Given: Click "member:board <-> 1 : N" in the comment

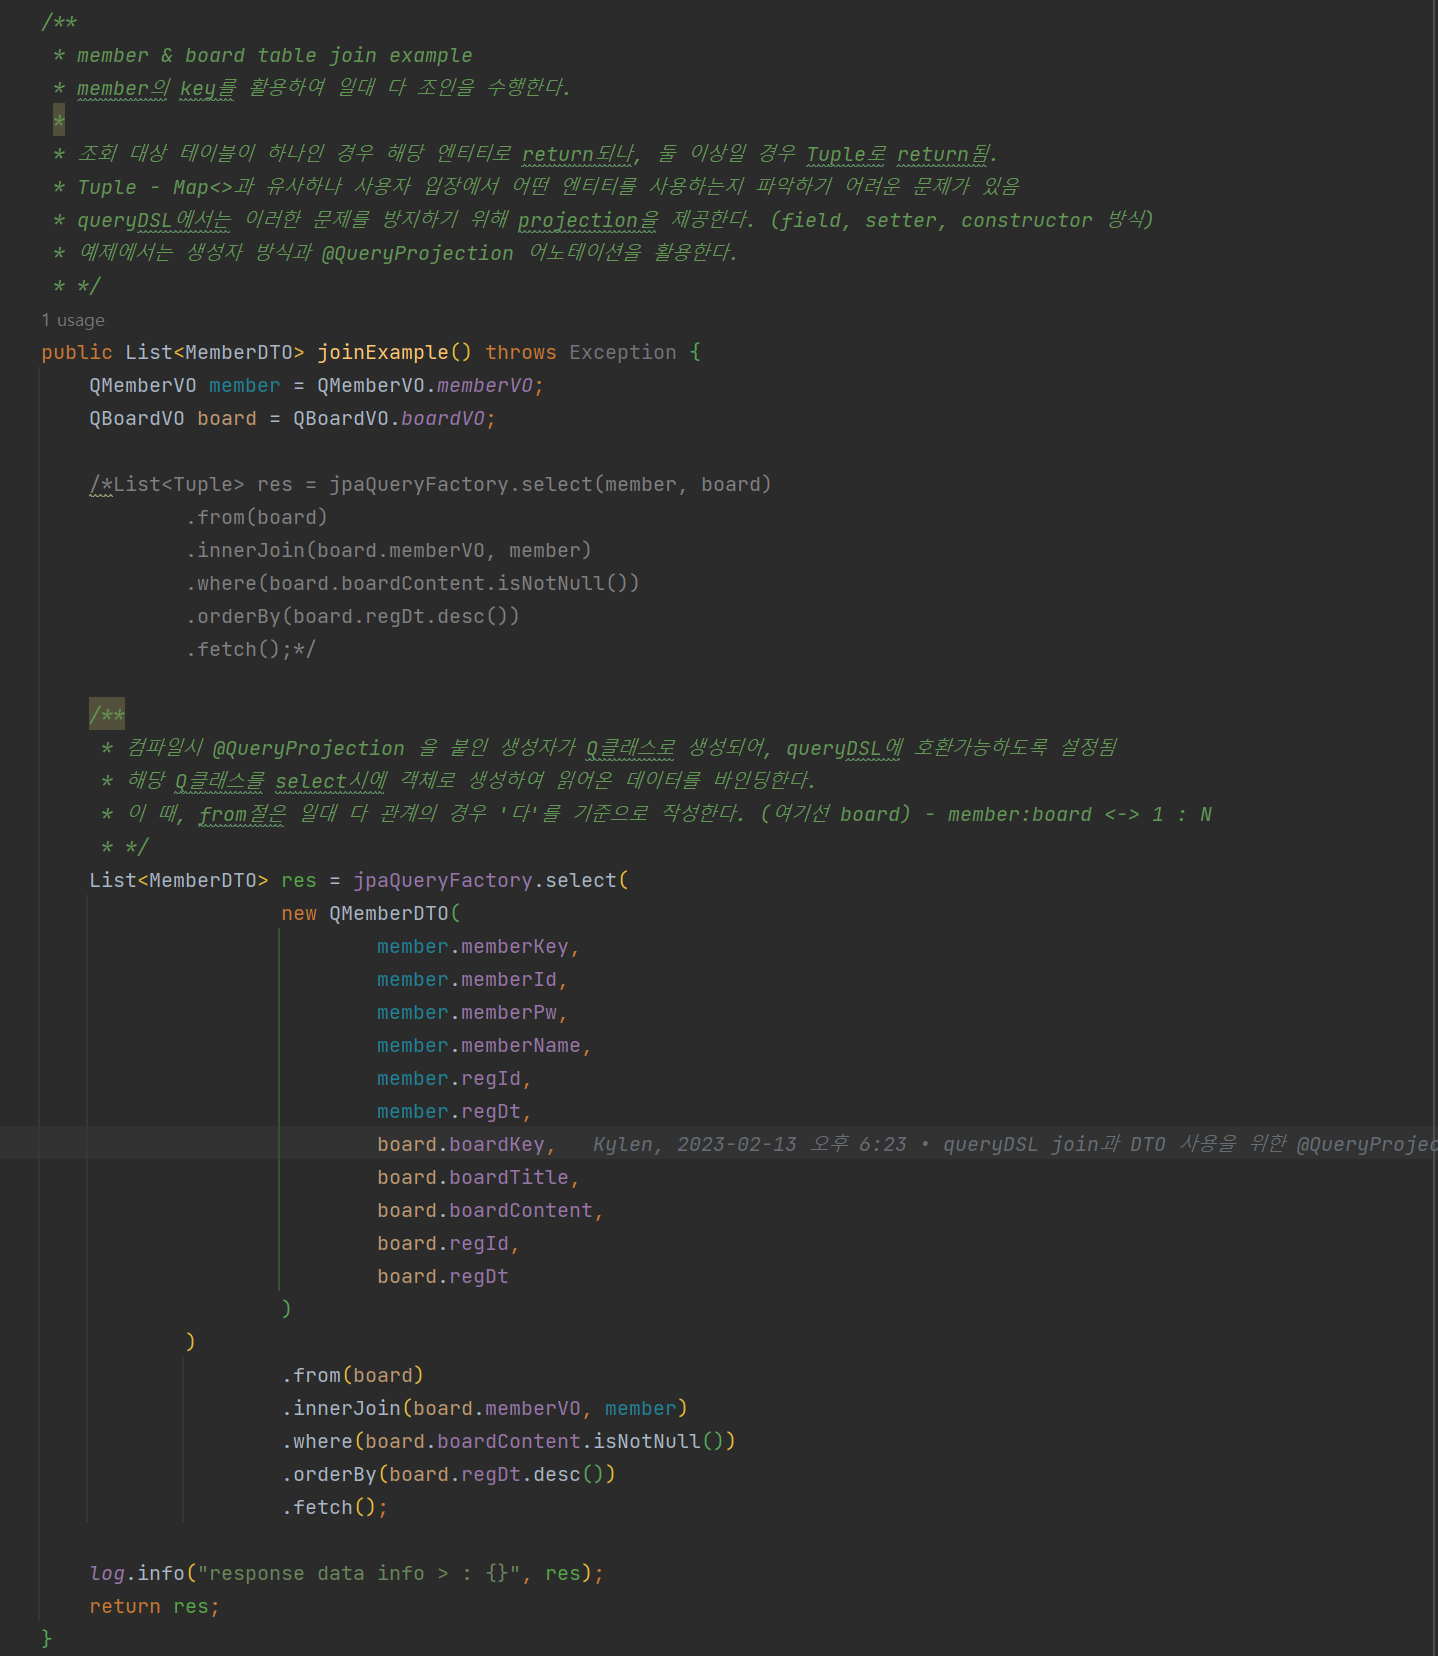Looking at the screenshot, I should coord(1080,814).
